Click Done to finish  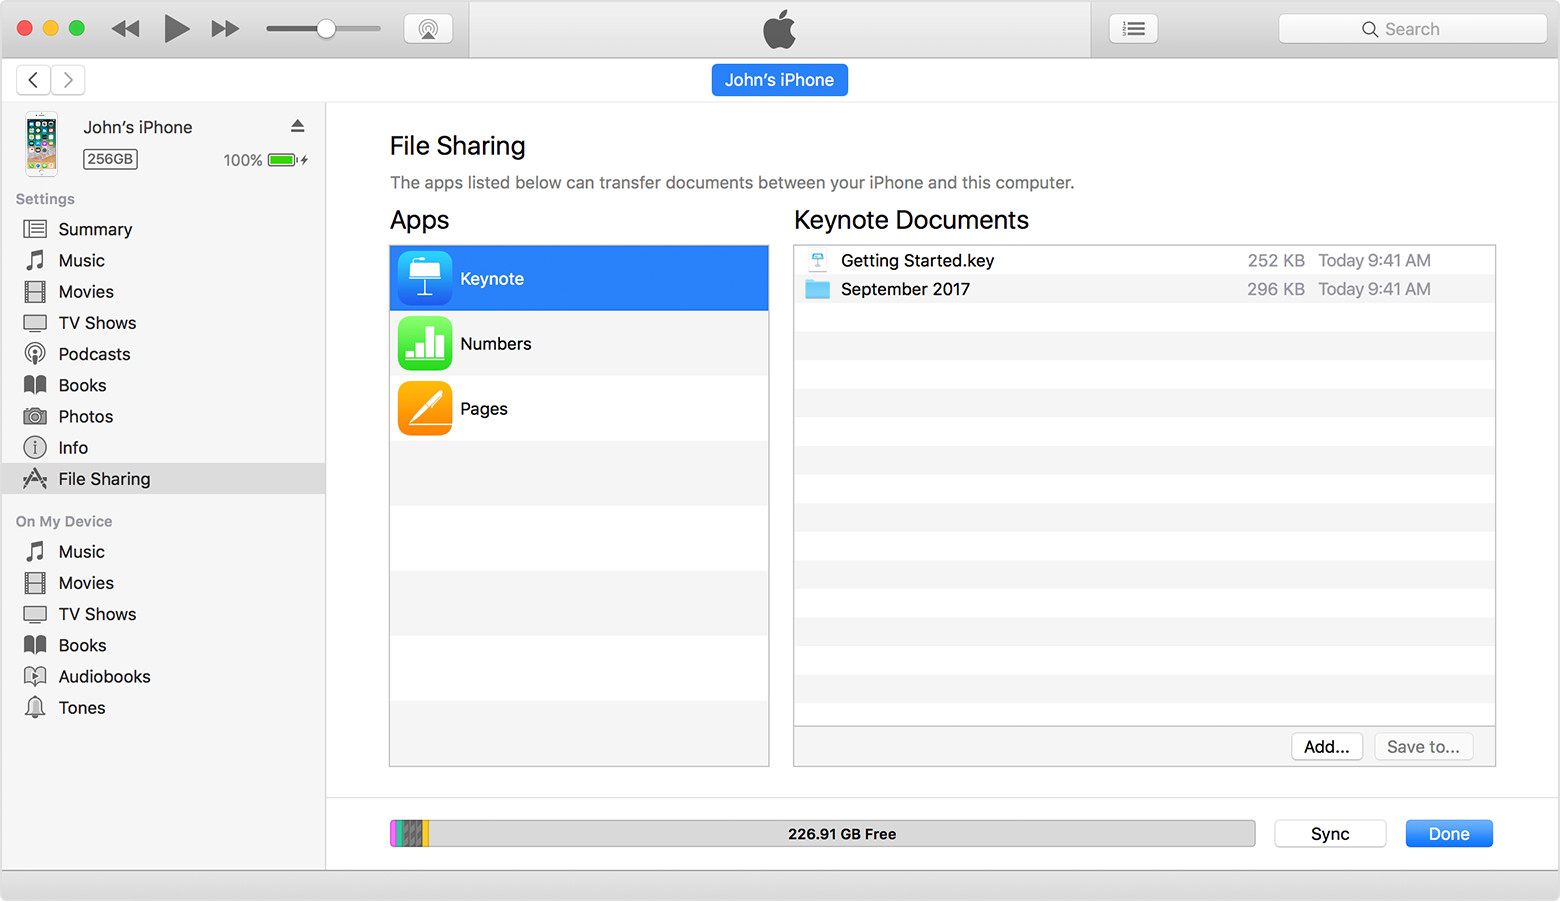coord(1448,833)
